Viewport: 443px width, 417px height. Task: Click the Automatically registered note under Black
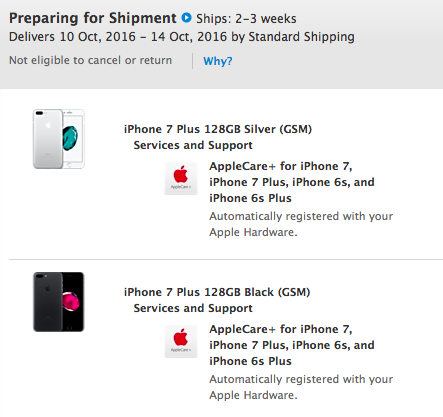(301, 387)
